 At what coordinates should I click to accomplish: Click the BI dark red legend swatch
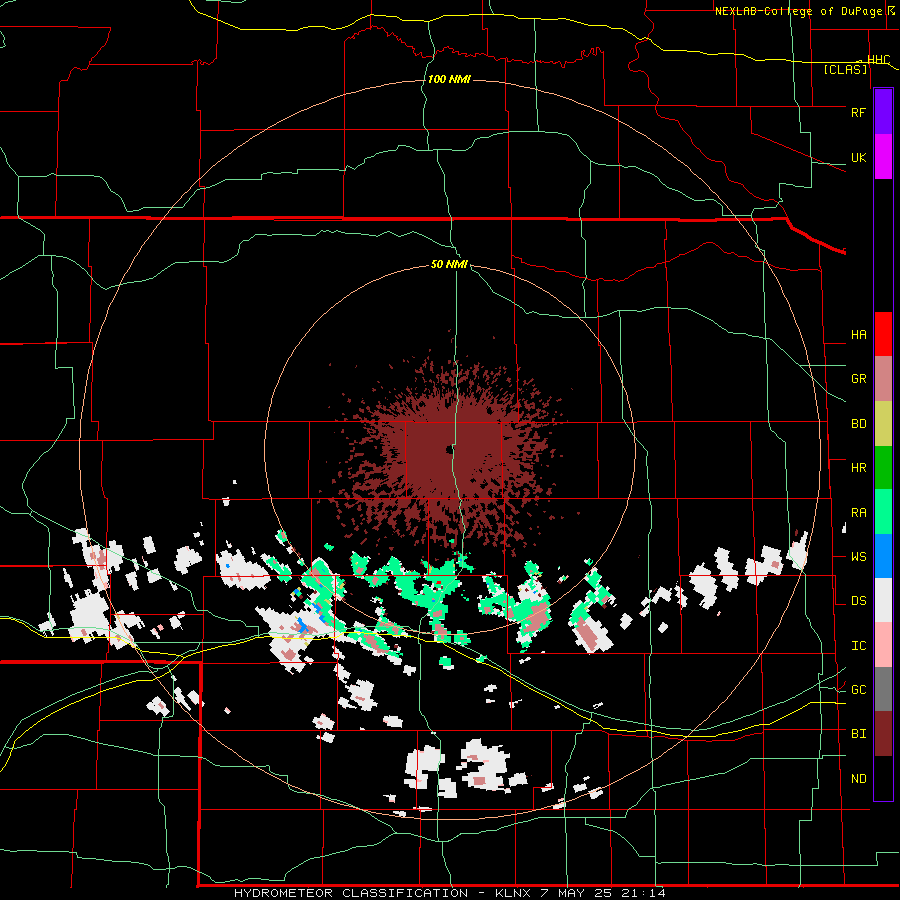tap(883, 734)
